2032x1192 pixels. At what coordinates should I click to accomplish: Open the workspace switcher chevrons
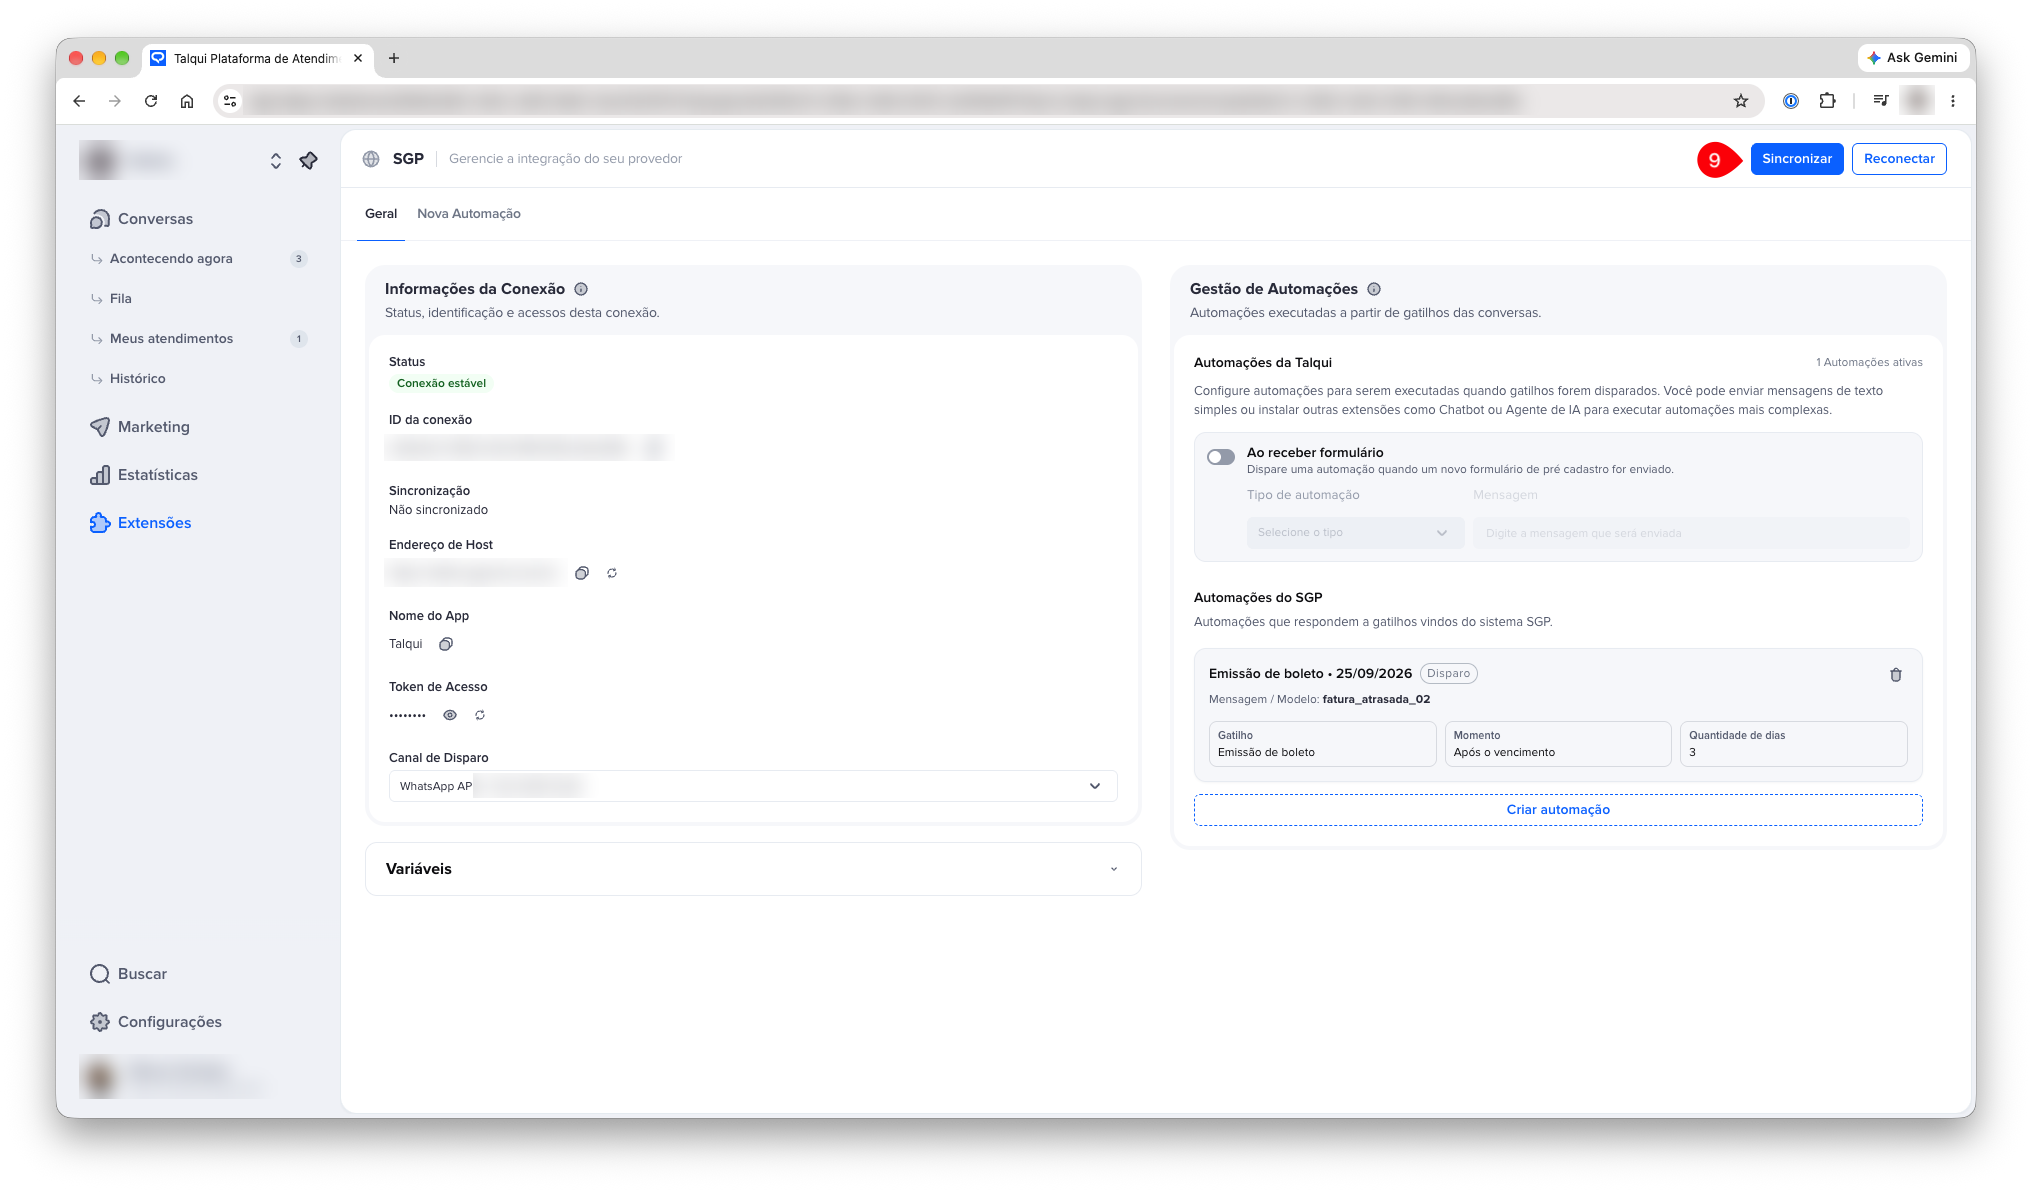tap(275, 160)
